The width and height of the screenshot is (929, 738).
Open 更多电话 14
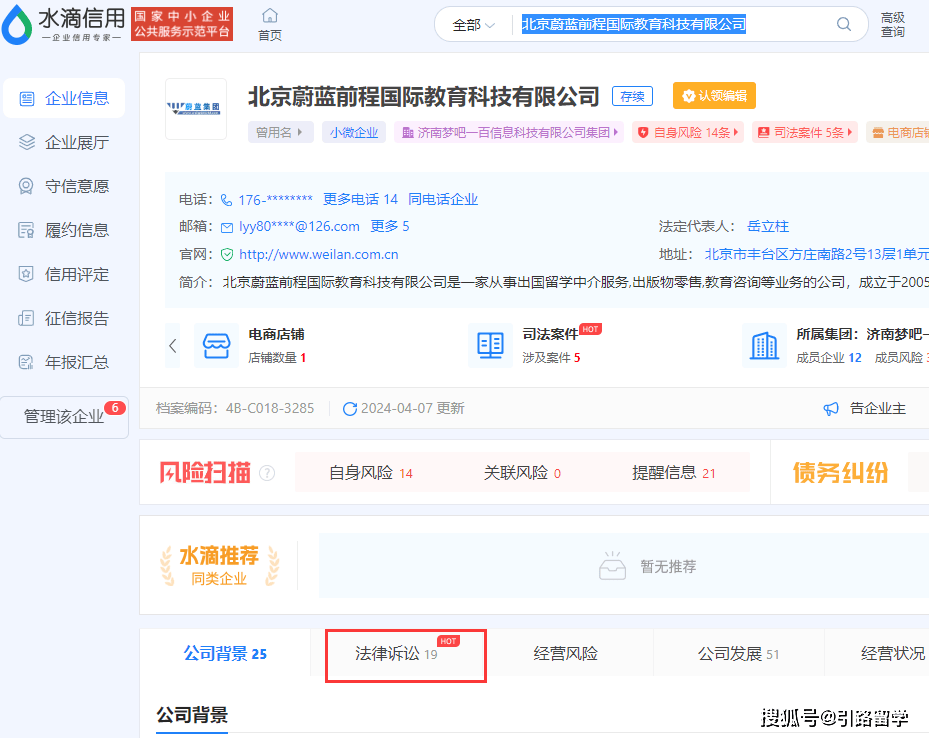[x=360, y=199]
